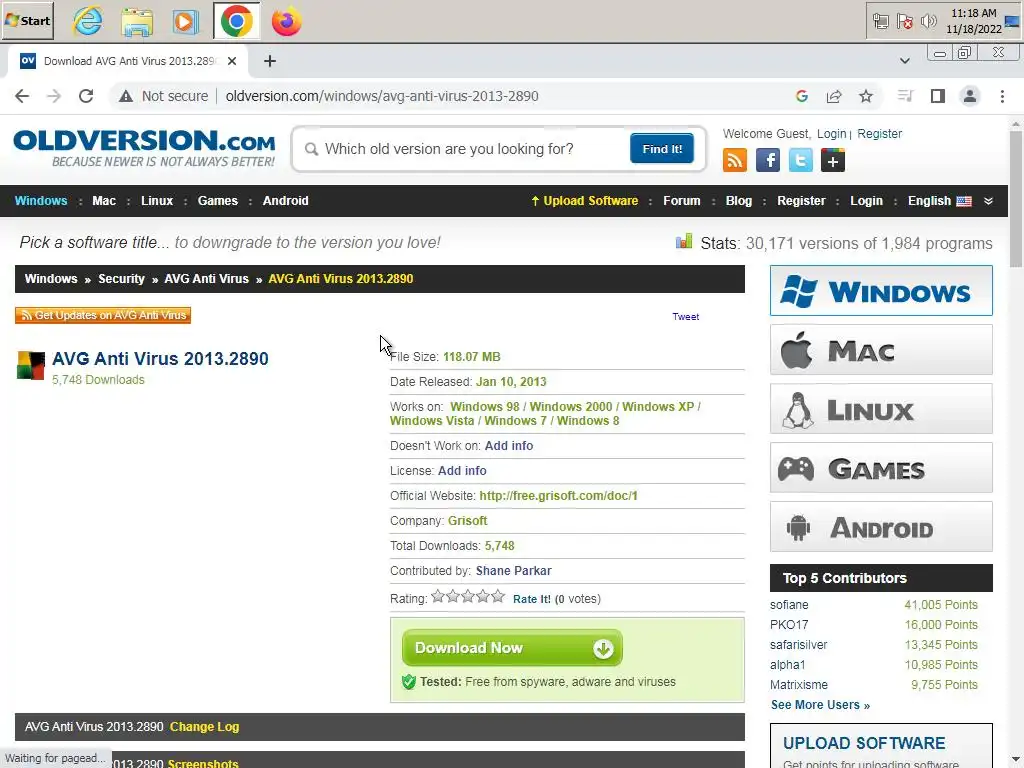Viewport: 1024px width, 768px height.
Task: Open Firefox from the taskbar
Action: click(287, 22)
